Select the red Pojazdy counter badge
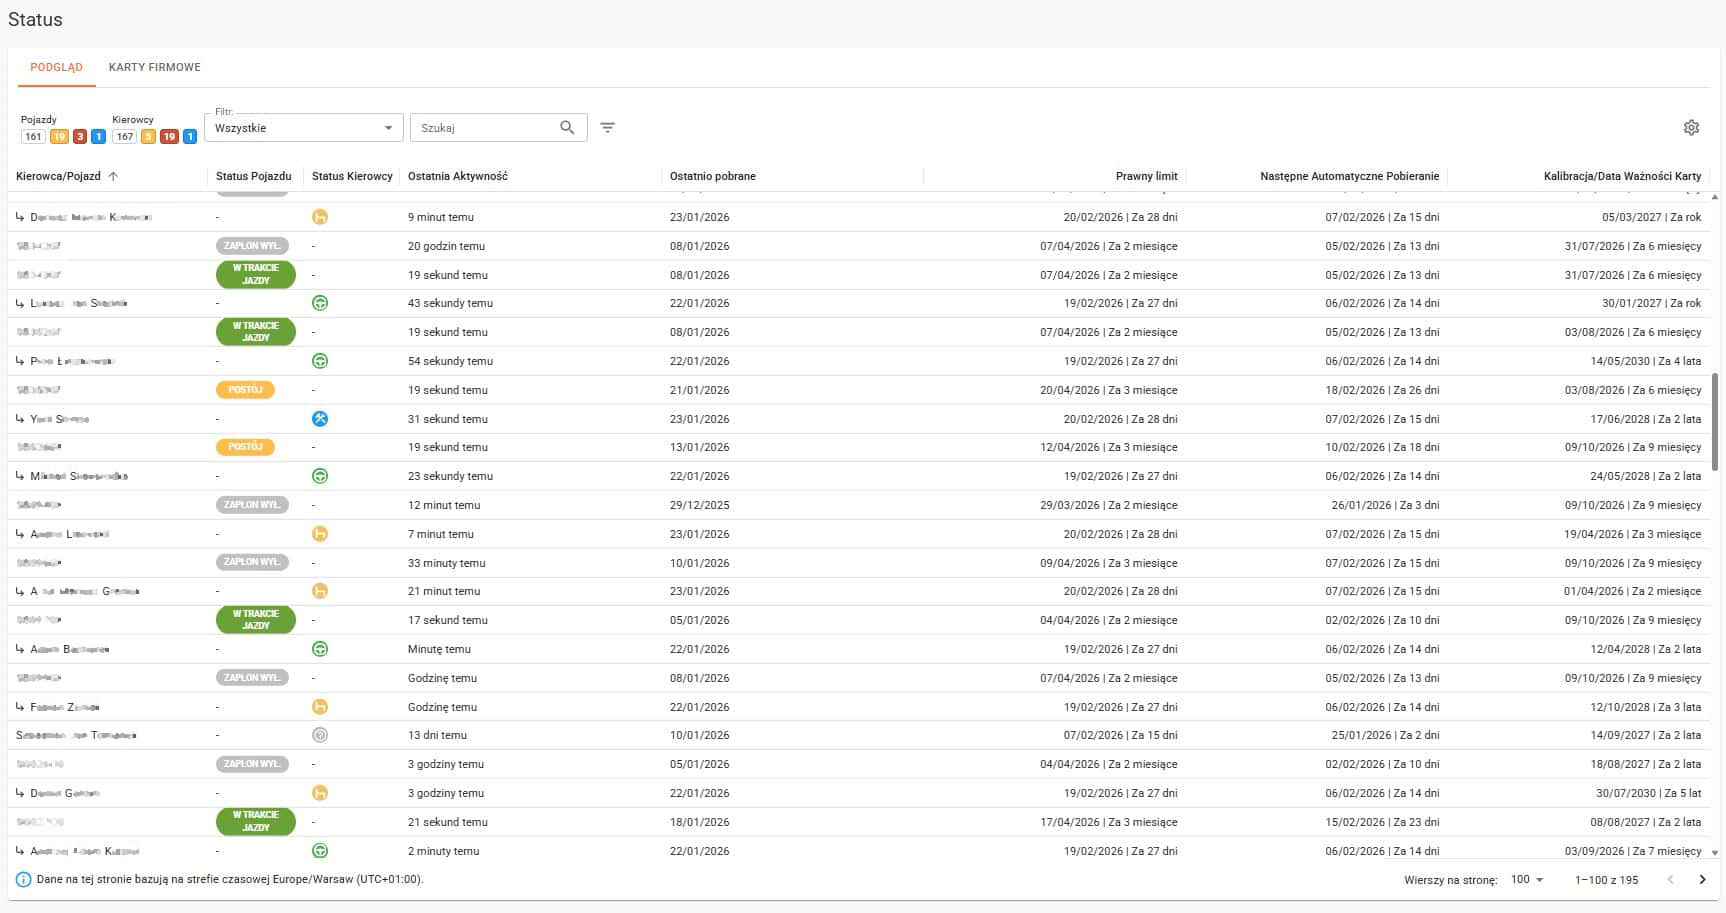Screen dimensions: 1726x913 [80, 136]
